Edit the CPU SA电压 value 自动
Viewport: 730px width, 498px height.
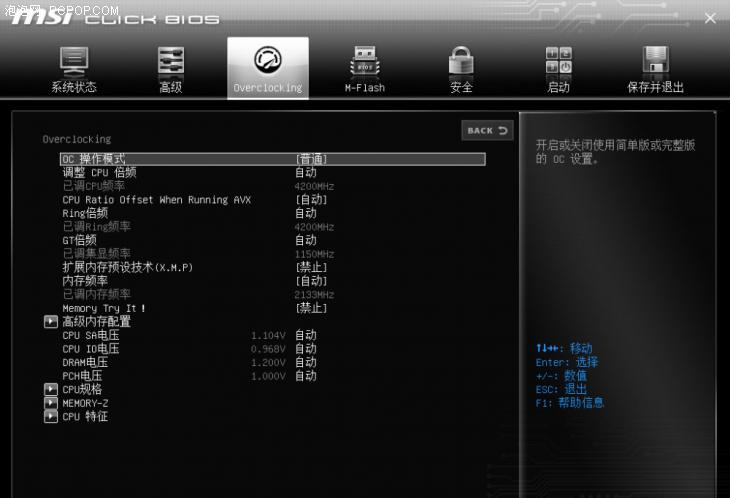pyautogui.click(x=306, y=335)
